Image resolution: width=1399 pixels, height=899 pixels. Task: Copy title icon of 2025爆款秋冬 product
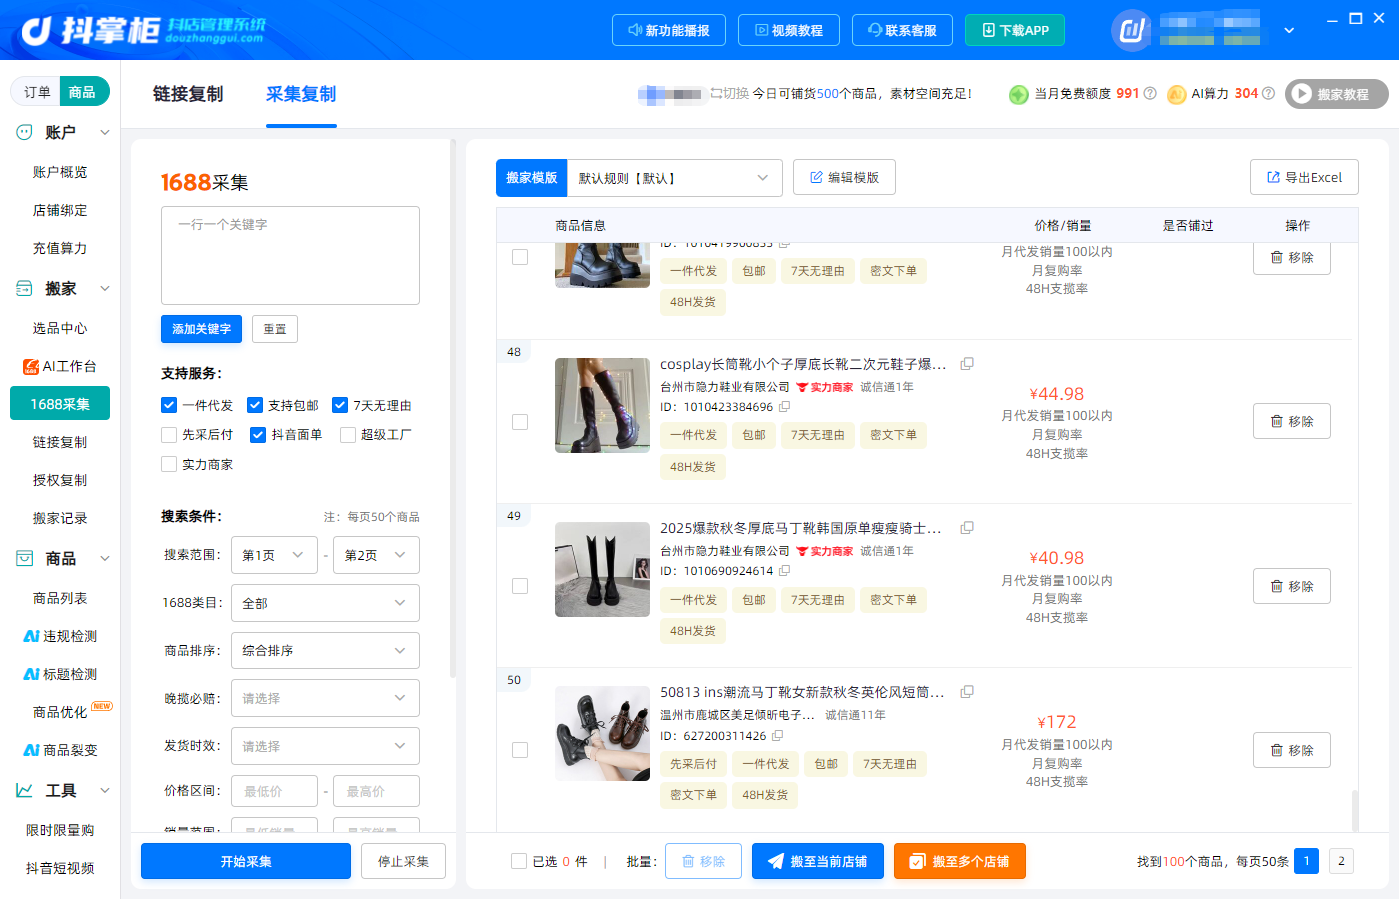coord(967,528)
